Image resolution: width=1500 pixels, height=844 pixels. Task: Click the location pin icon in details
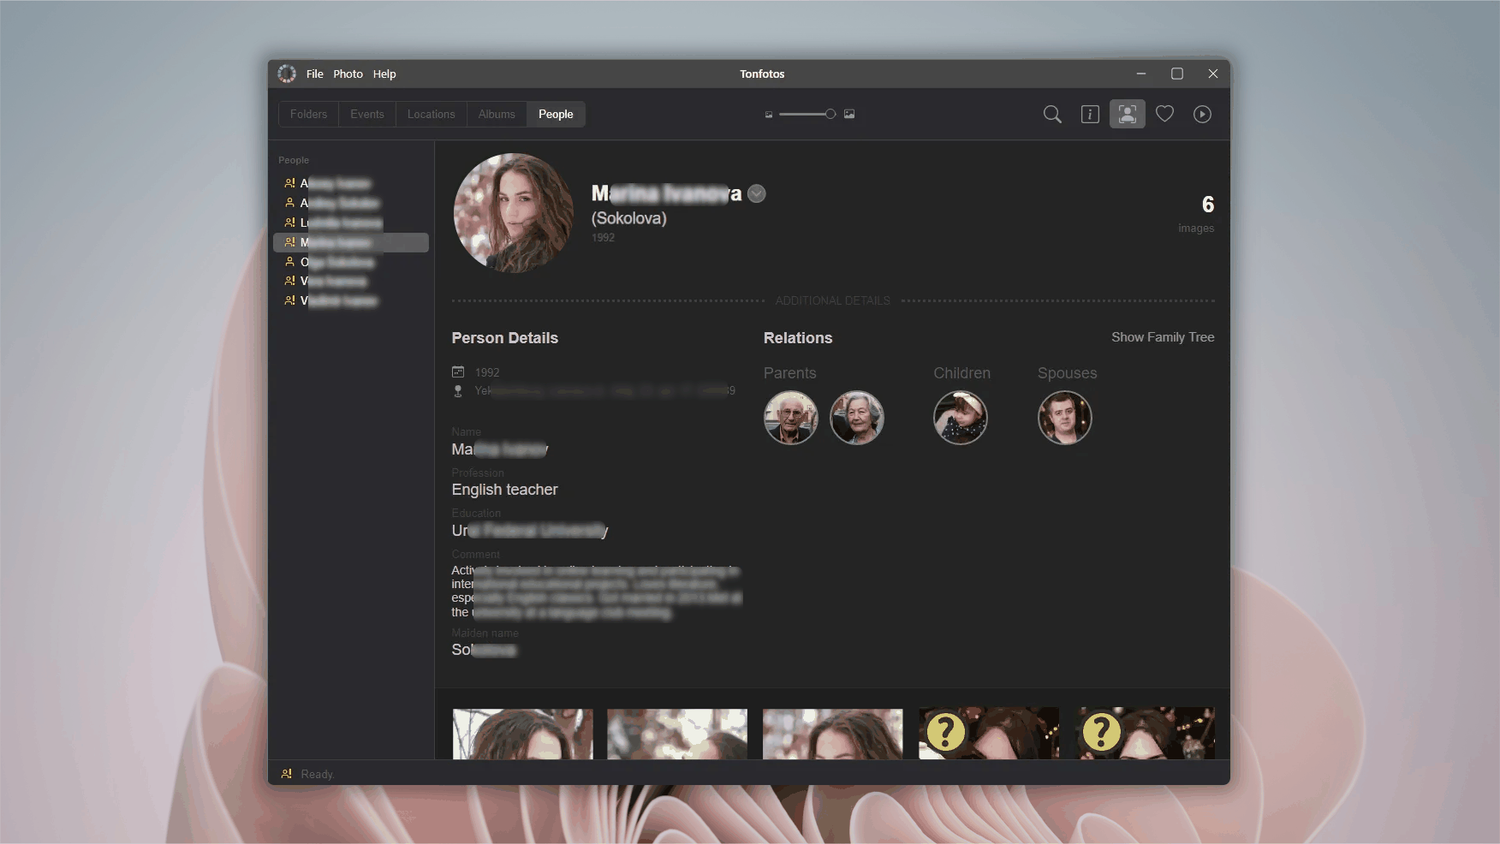click(458, 391)
